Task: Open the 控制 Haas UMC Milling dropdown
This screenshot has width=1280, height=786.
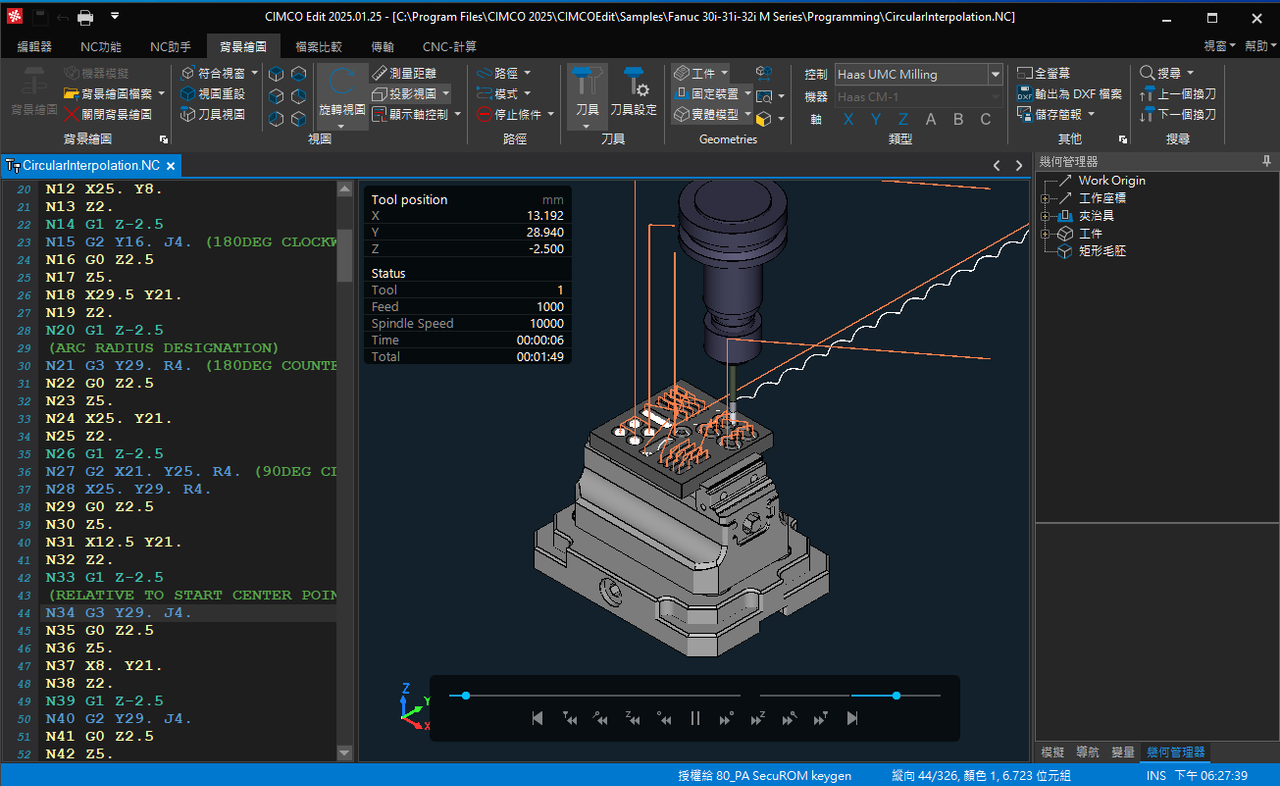Action: [x=995, y=74]
